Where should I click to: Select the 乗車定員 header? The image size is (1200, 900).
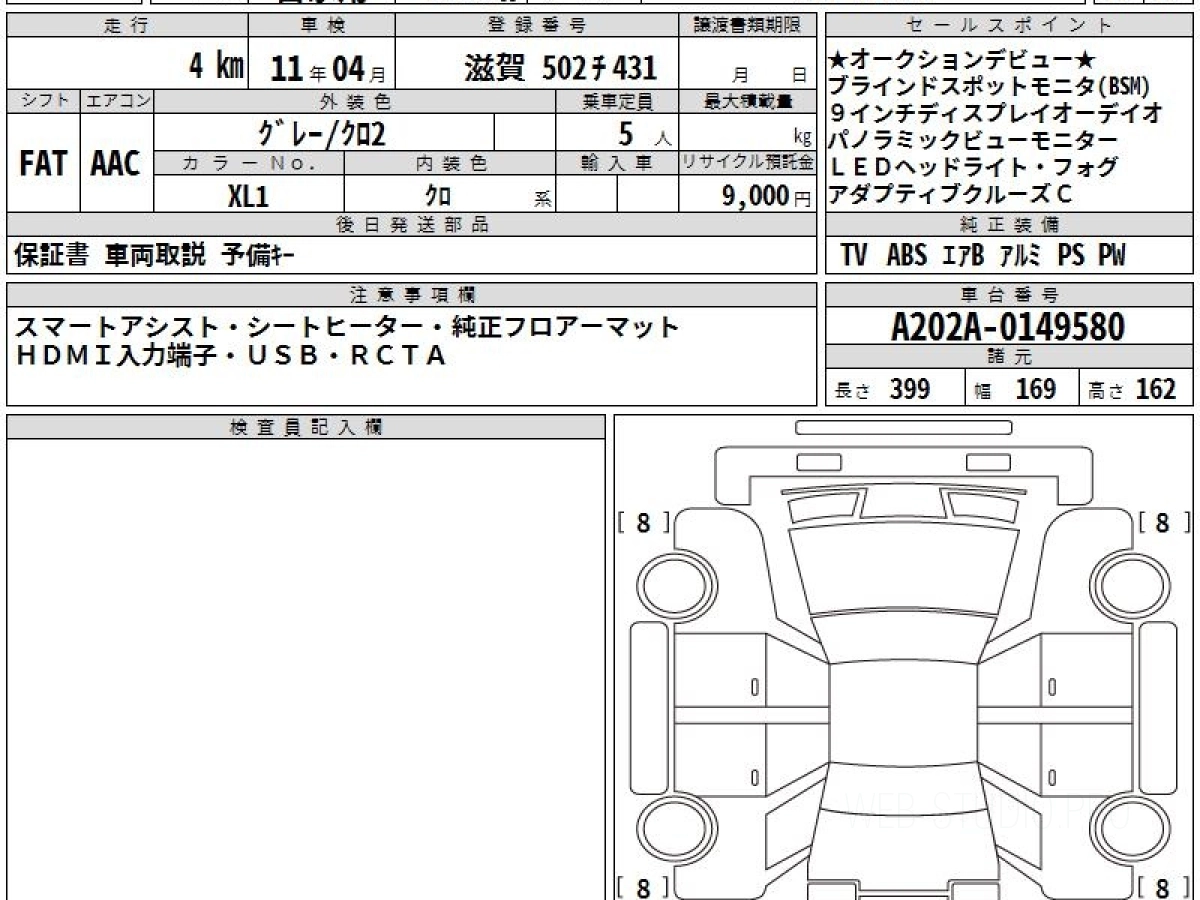point(617,101)
